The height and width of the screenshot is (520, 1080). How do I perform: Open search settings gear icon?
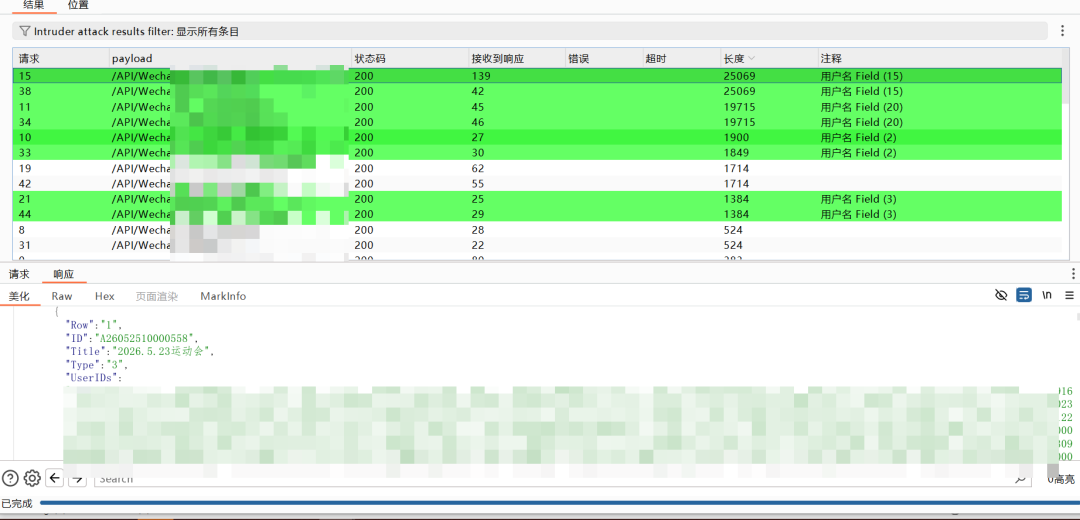click(32, 477)
